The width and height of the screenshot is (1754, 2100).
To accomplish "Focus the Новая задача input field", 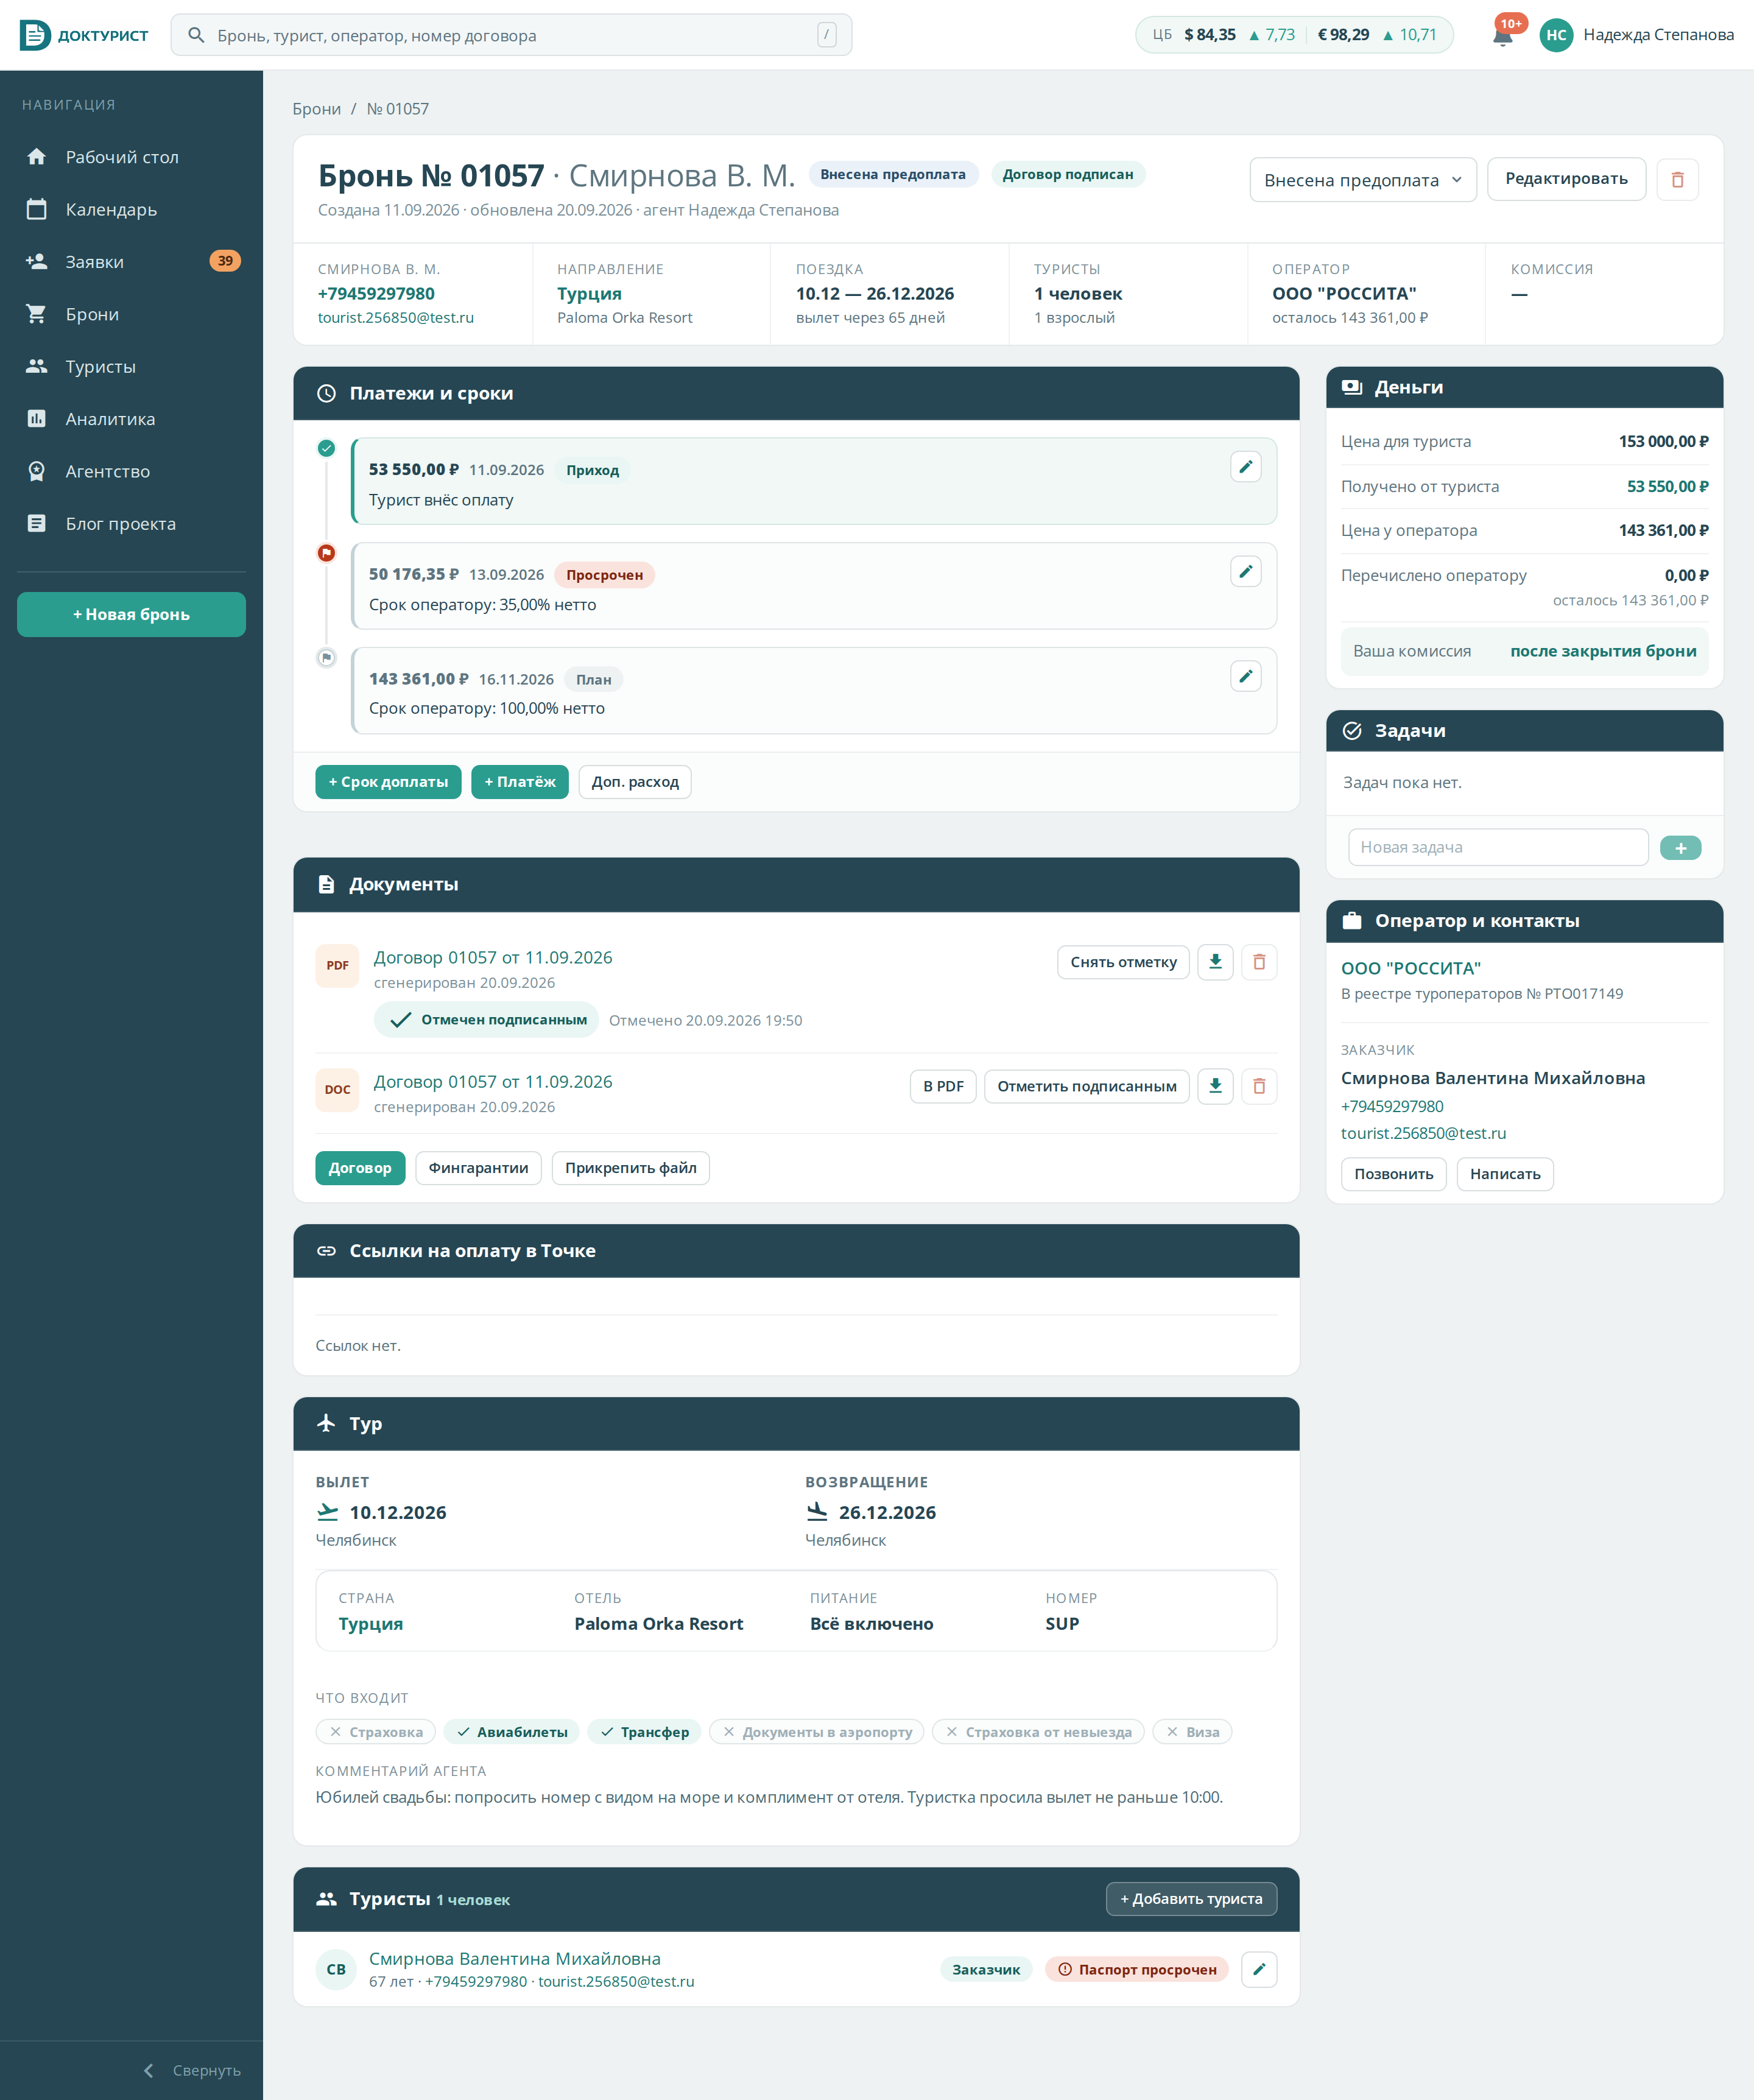I will coord(1497,847).
